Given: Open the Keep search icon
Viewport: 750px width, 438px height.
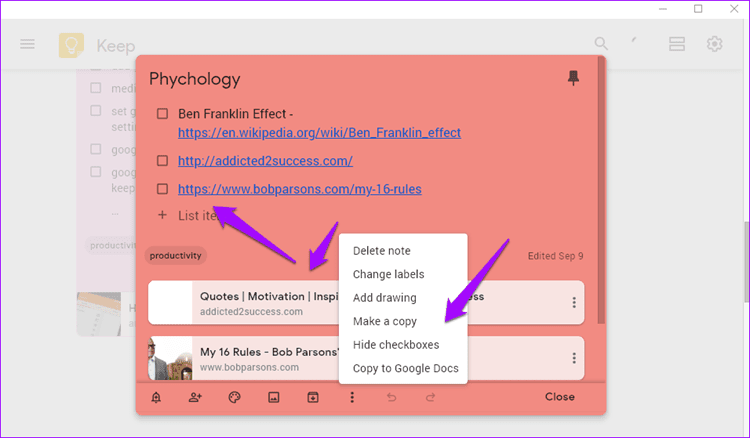Looking at the screenshot, I should 601,44.
